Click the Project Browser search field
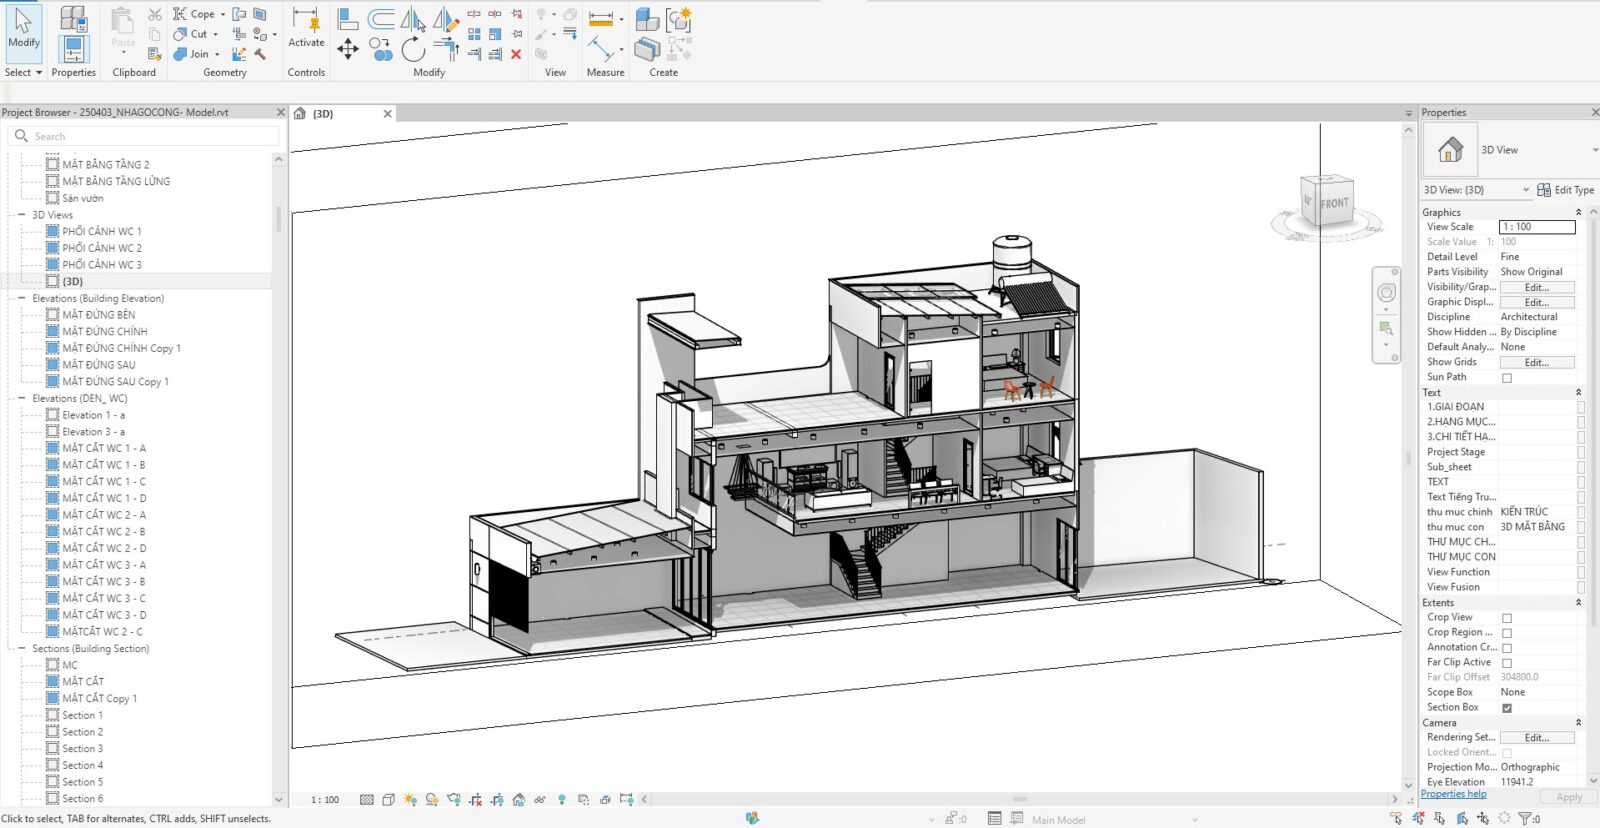Viewport: 1600px width, 828px height. coord(144,136)
